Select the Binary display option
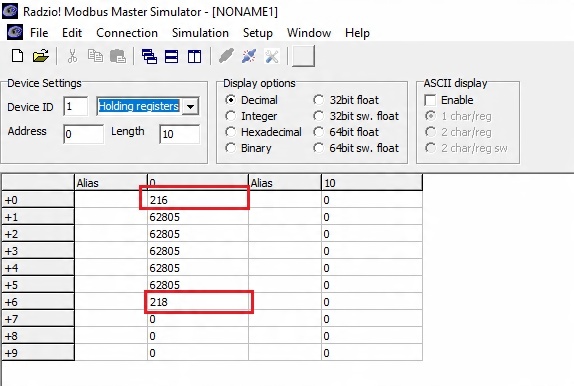This screenshot has height=386, width=574. (249, 148)
